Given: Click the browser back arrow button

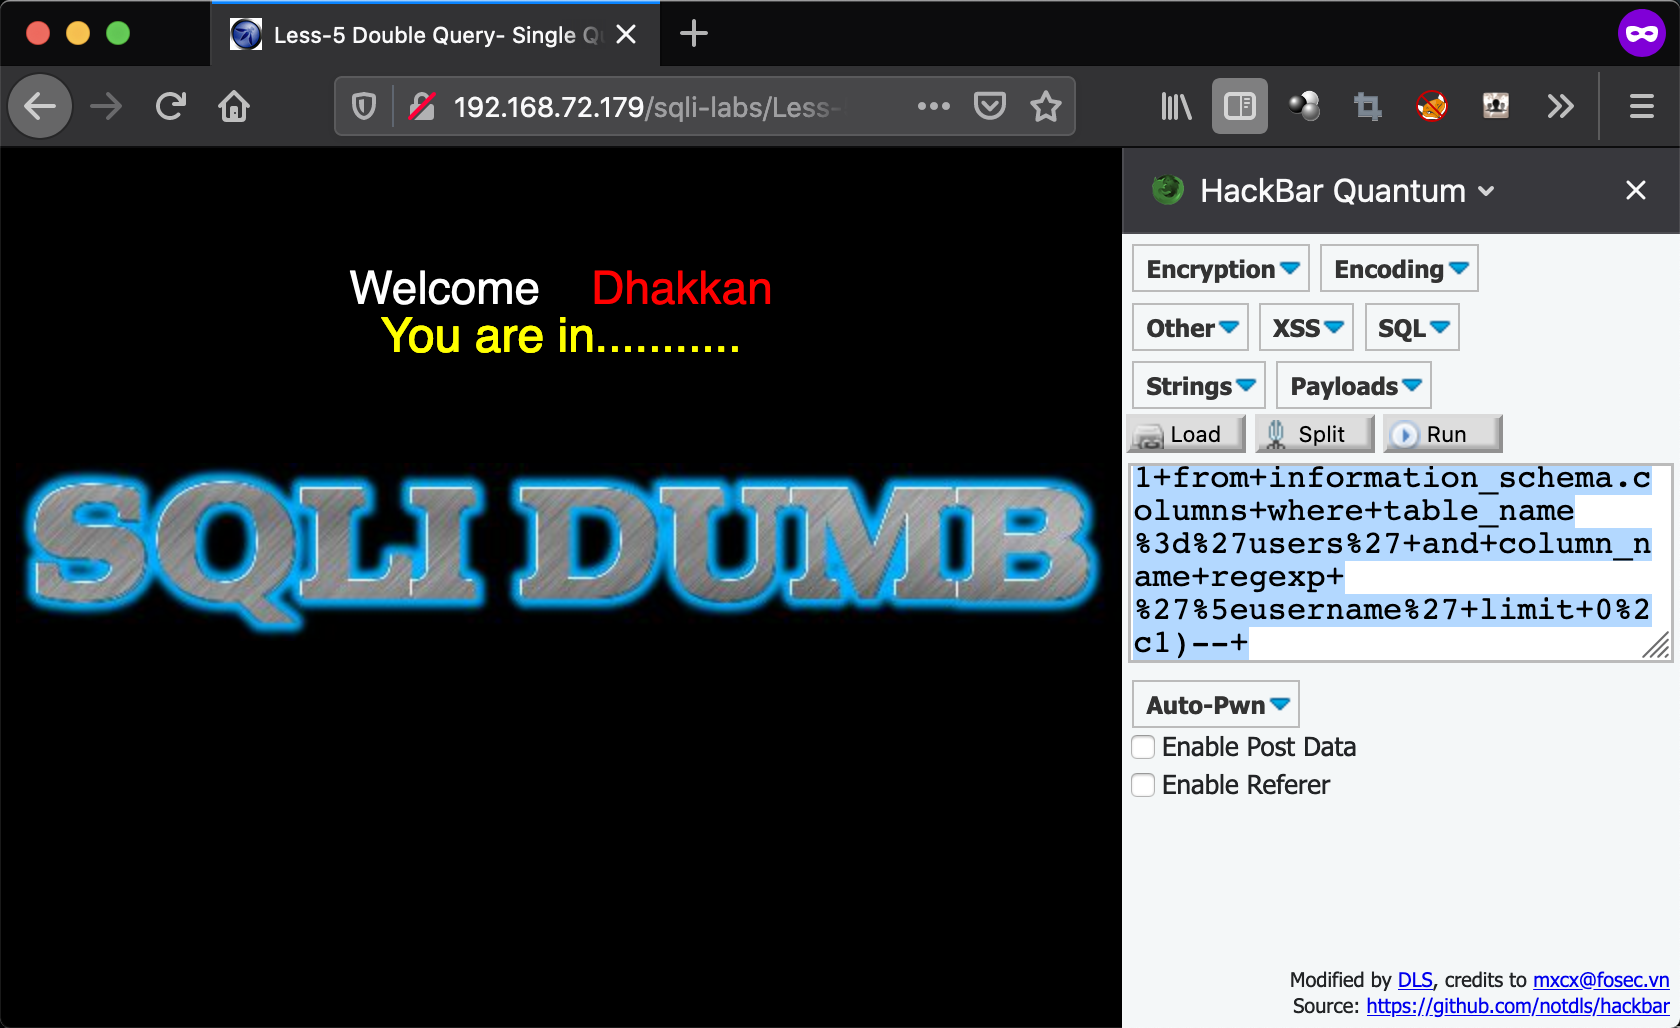Looking at the screenshot, I should (x=40, y=106).
